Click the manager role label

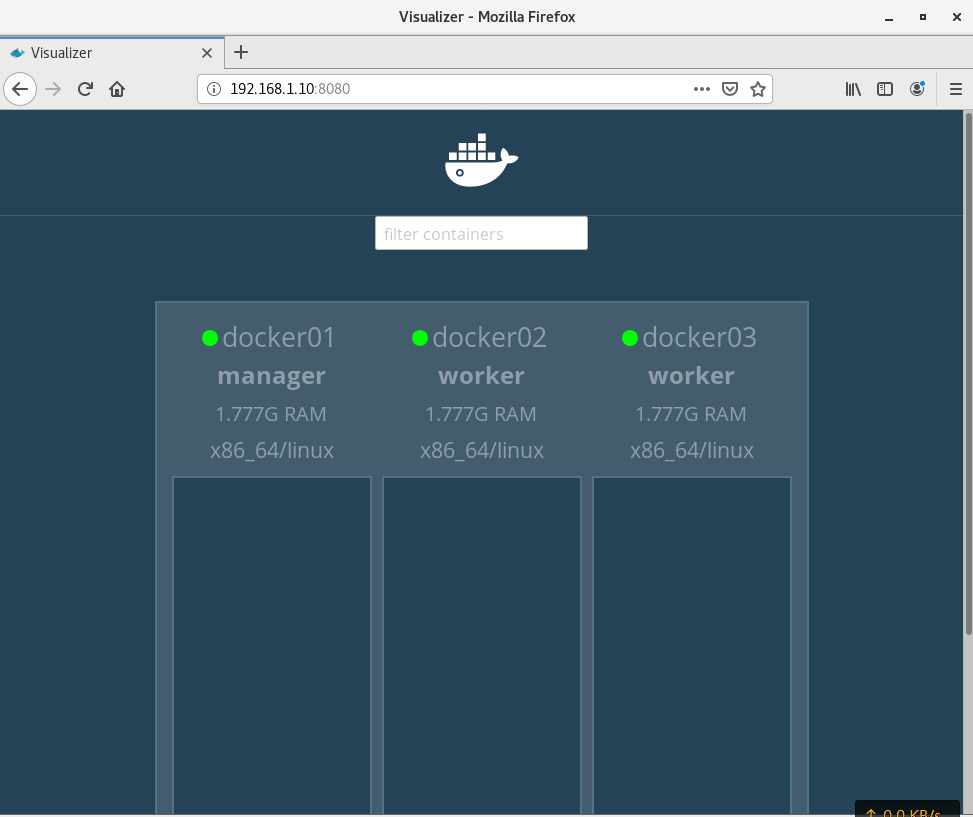(272, 376)
